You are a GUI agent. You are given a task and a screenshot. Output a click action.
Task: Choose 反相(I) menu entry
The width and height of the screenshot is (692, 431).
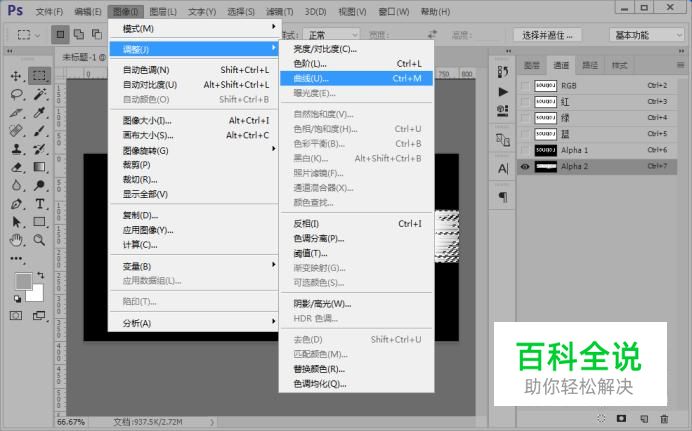click(x=357, y=224)
